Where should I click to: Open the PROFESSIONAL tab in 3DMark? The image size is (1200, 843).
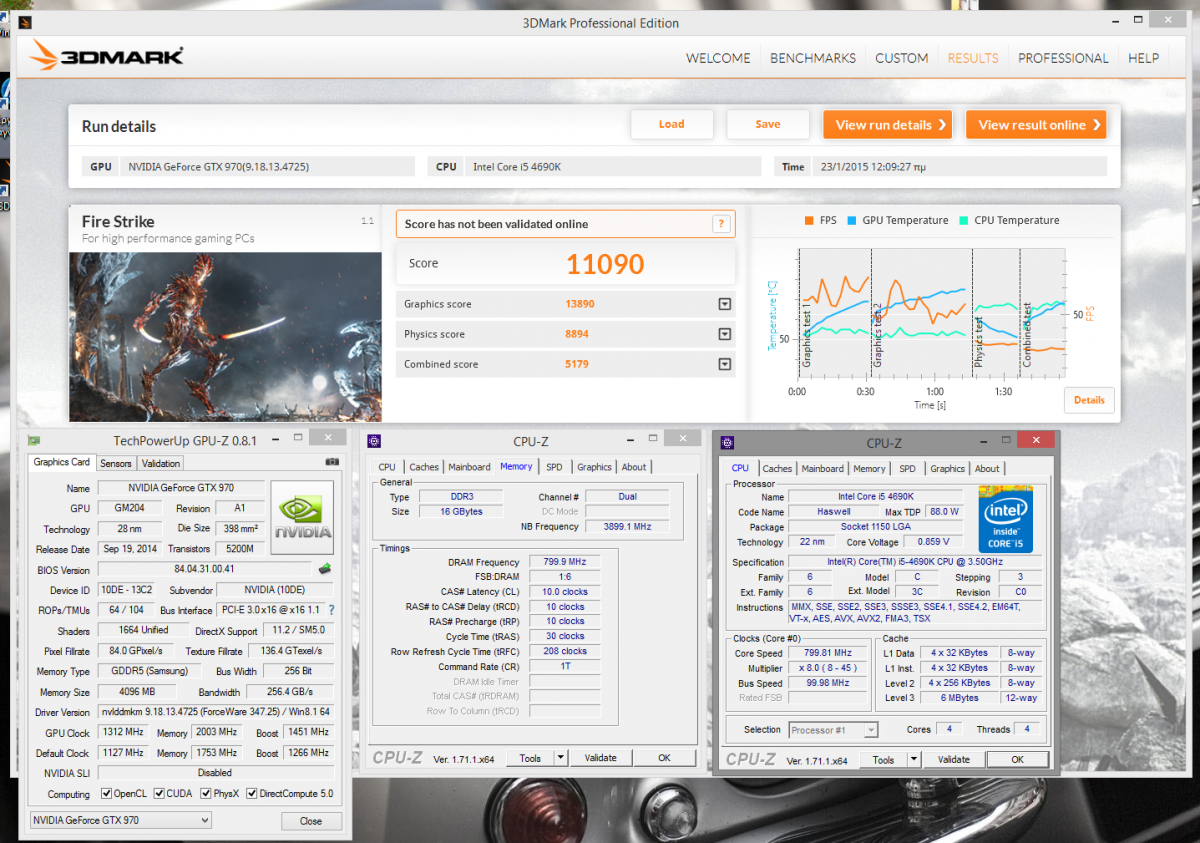pyautogui.click(x=1063, y=58)
